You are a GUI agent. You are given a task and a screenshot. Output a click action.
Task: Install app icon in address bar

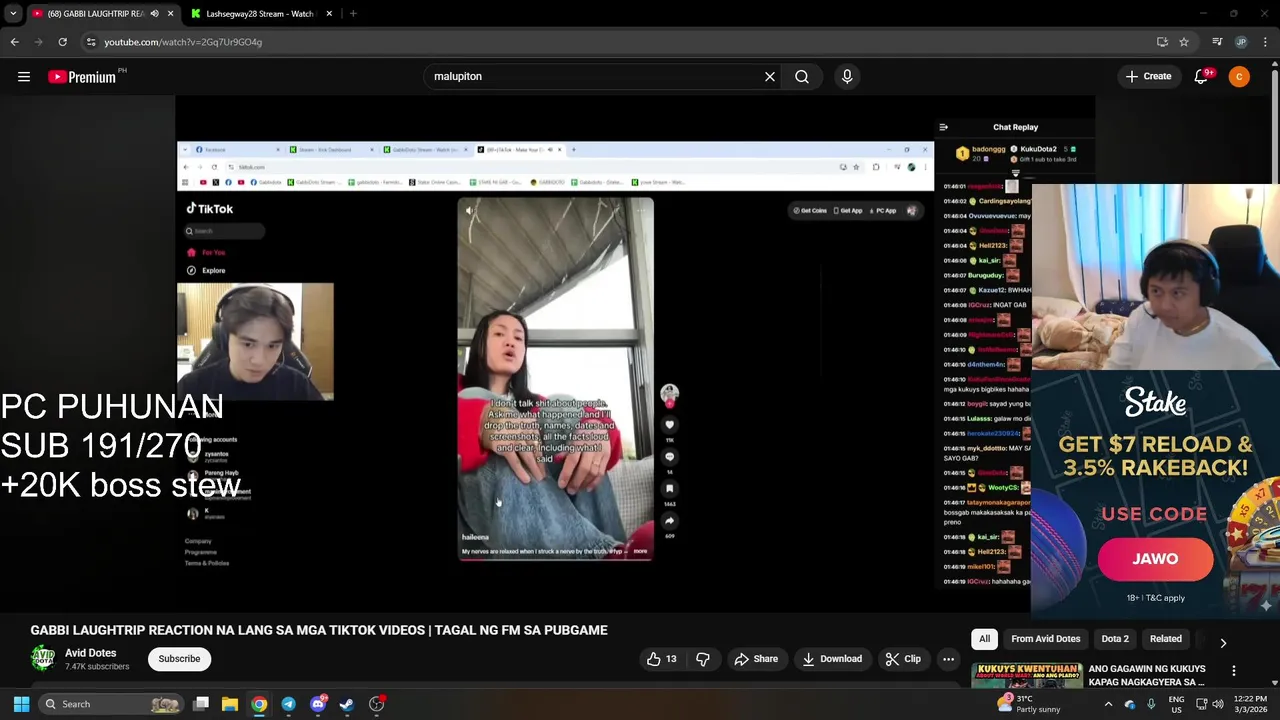pyautogui.click(x=1162, y=42)
